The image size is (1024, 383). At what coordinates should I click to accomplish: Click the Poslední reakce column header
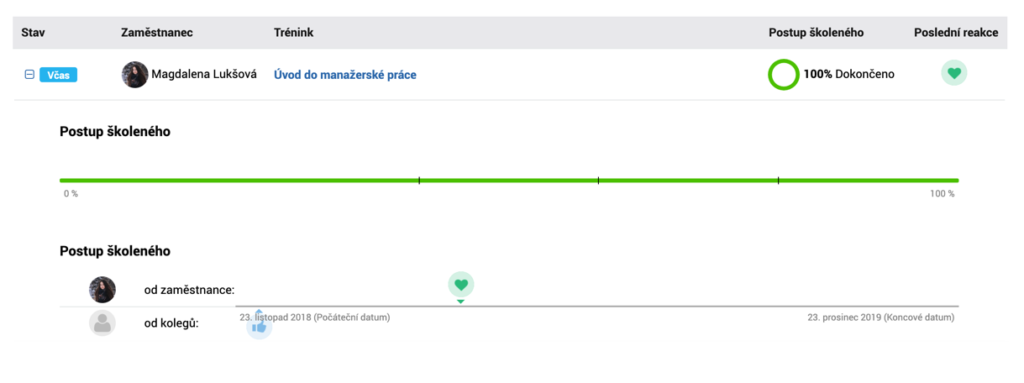tap(956, 33)
